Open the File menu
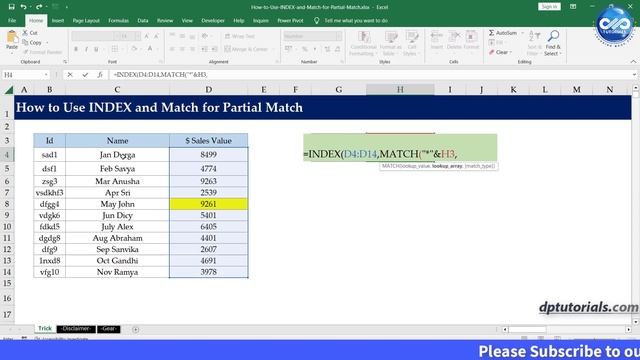This screenshot has width=640, height=360. coord(12,20)
